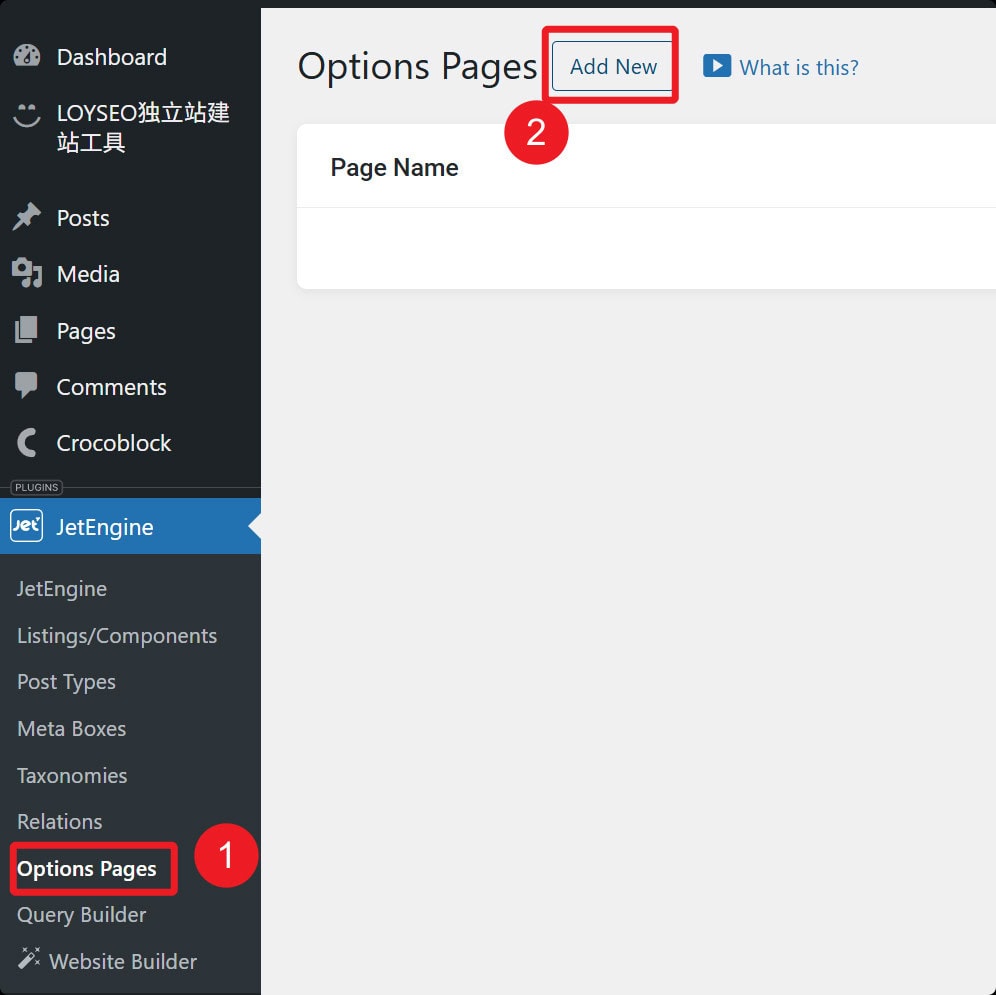
Task: Click the Dashboard gauge icon
Action: click(x=27, y=57)
